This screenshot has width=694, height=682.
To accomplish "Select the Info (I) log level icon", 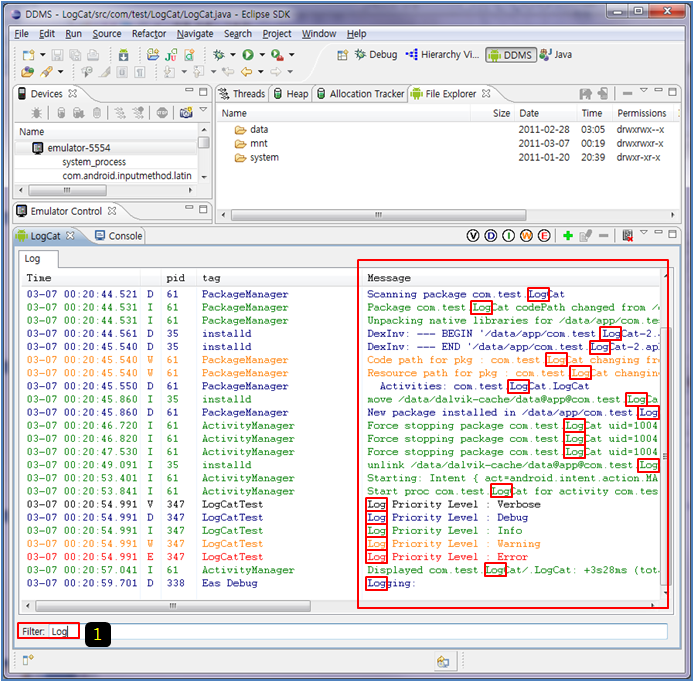I will tap(509, 236).
